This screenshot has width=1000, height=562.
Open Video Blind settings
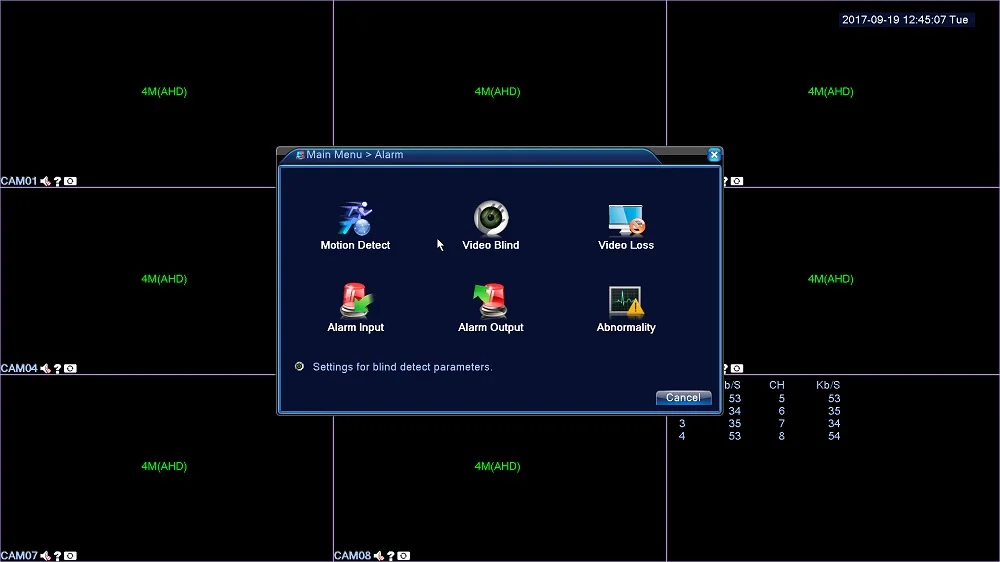coord(490,226)
